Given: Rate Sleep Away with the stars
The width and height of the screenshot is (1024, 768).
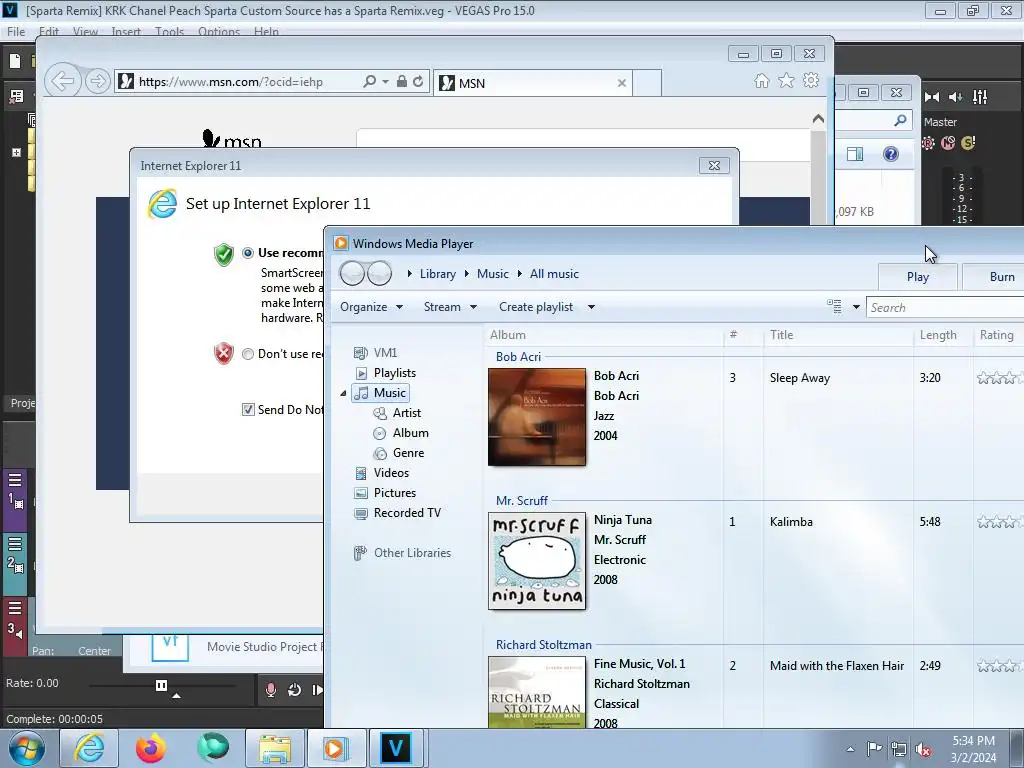Looking at the screenshot, I should point(1000,377).
